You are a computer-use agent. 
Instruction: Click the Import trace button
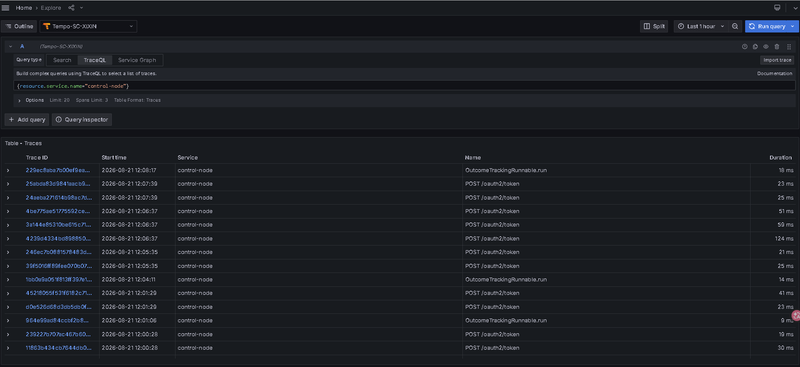click(777, 60)
